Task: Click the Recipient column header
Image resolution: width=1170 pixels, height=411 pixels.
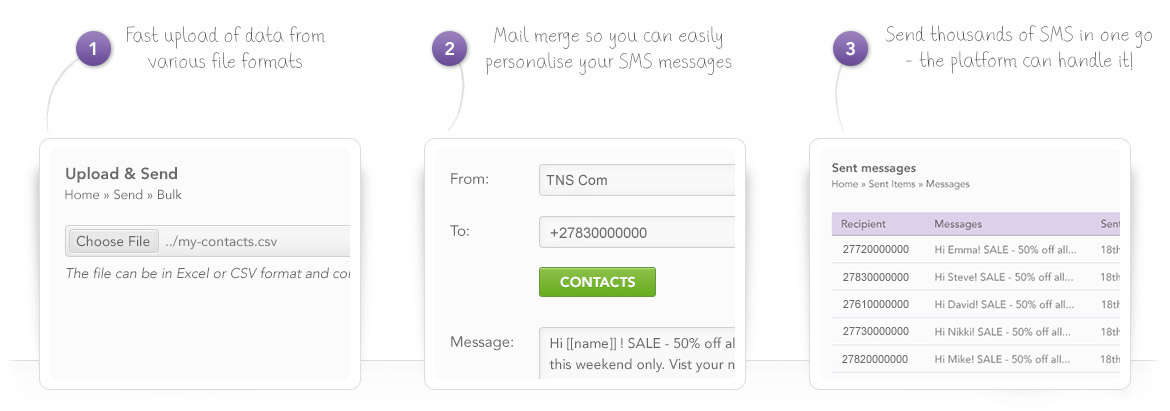Action: 863,224
